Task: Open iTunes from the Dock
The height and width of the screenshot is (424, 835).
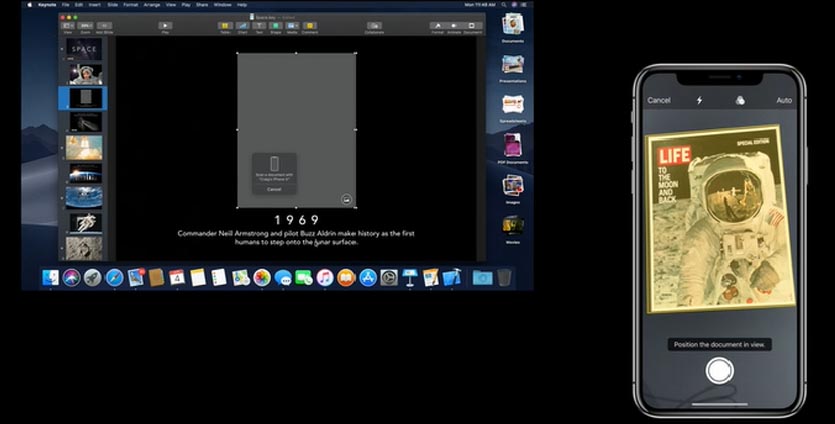Action: click(x=325, y=278)
